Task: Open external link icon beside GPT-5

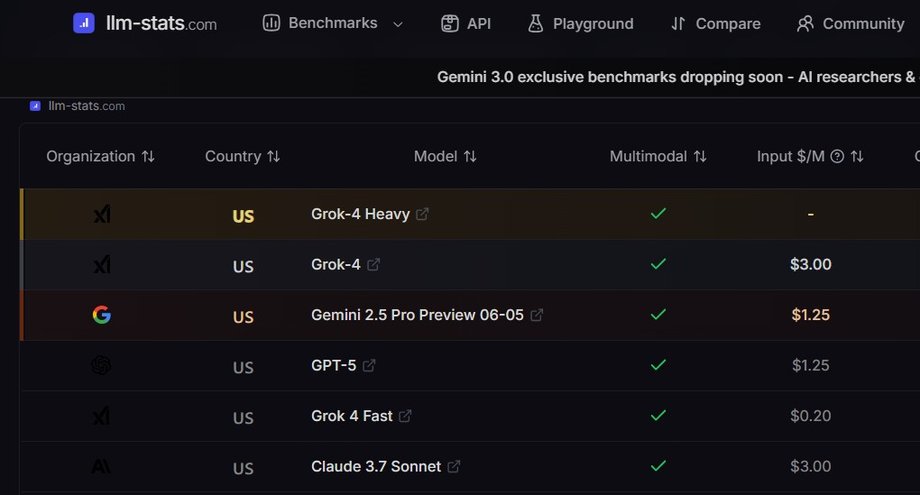Action: [369, 366]
